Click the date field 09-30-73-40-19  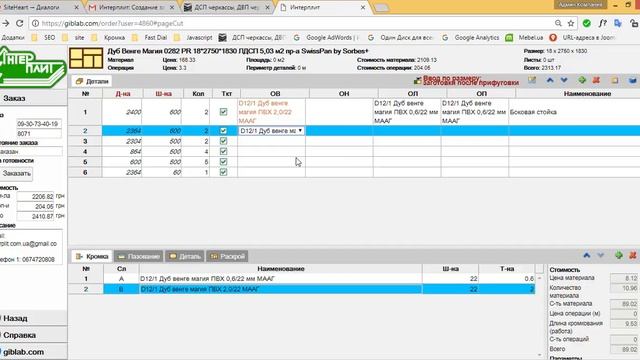[39, 124]
